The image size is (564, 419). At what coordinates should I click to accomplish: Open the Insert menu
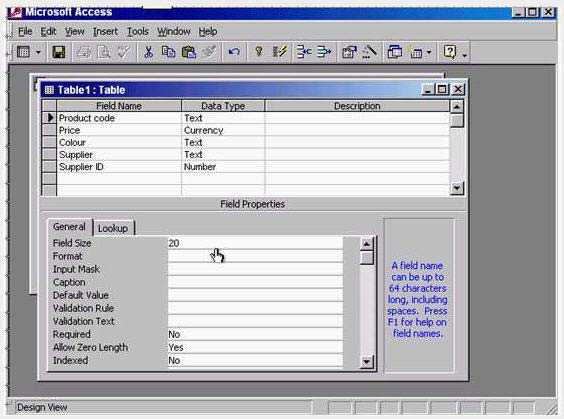coord(105,32)
